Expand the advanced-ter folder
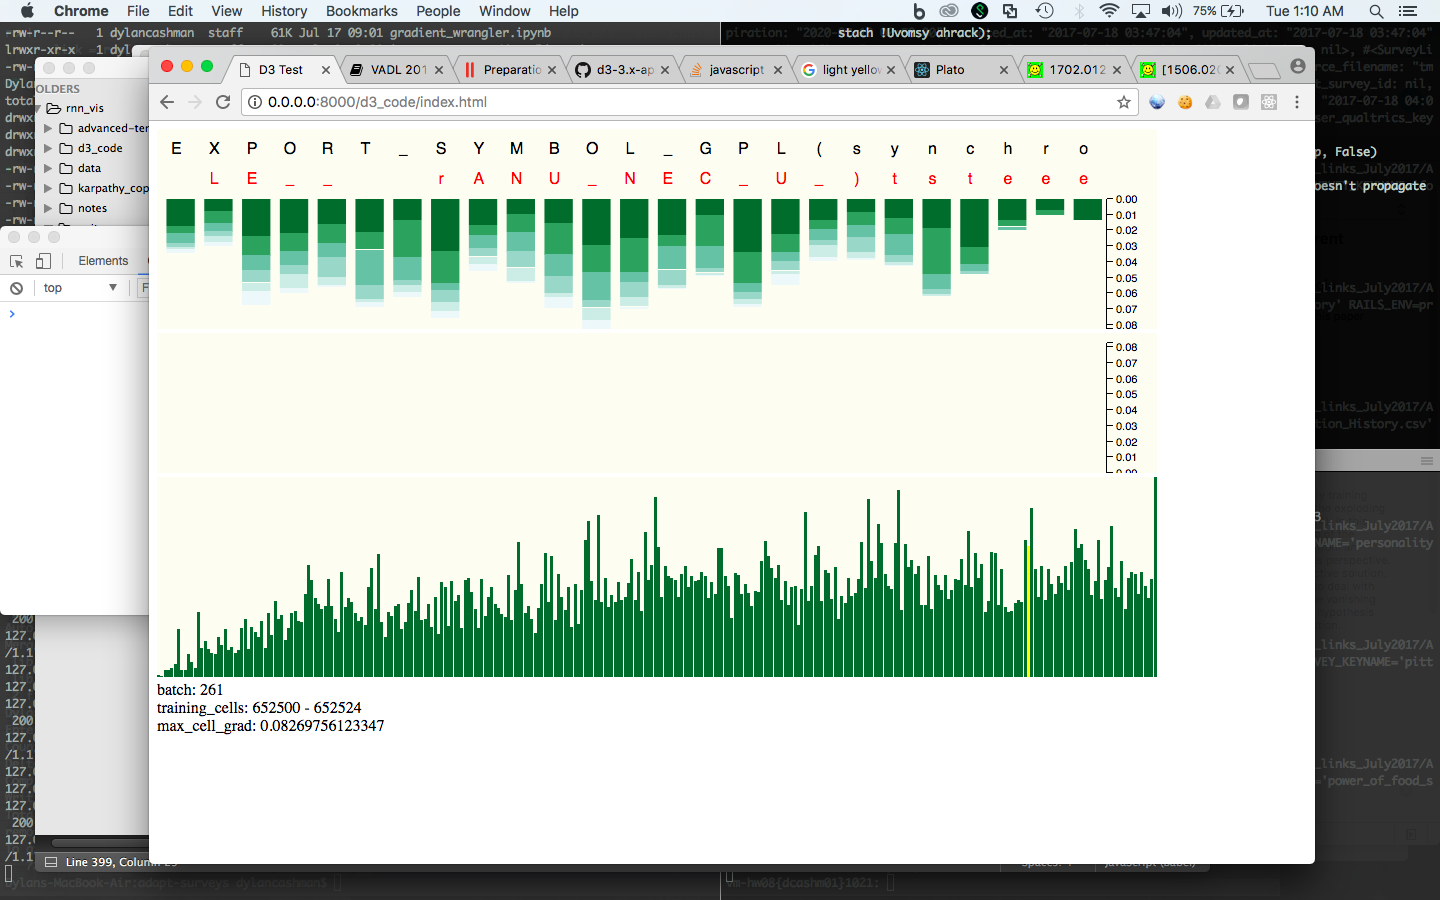The image size is (1440, 900). tap(48, 128)
